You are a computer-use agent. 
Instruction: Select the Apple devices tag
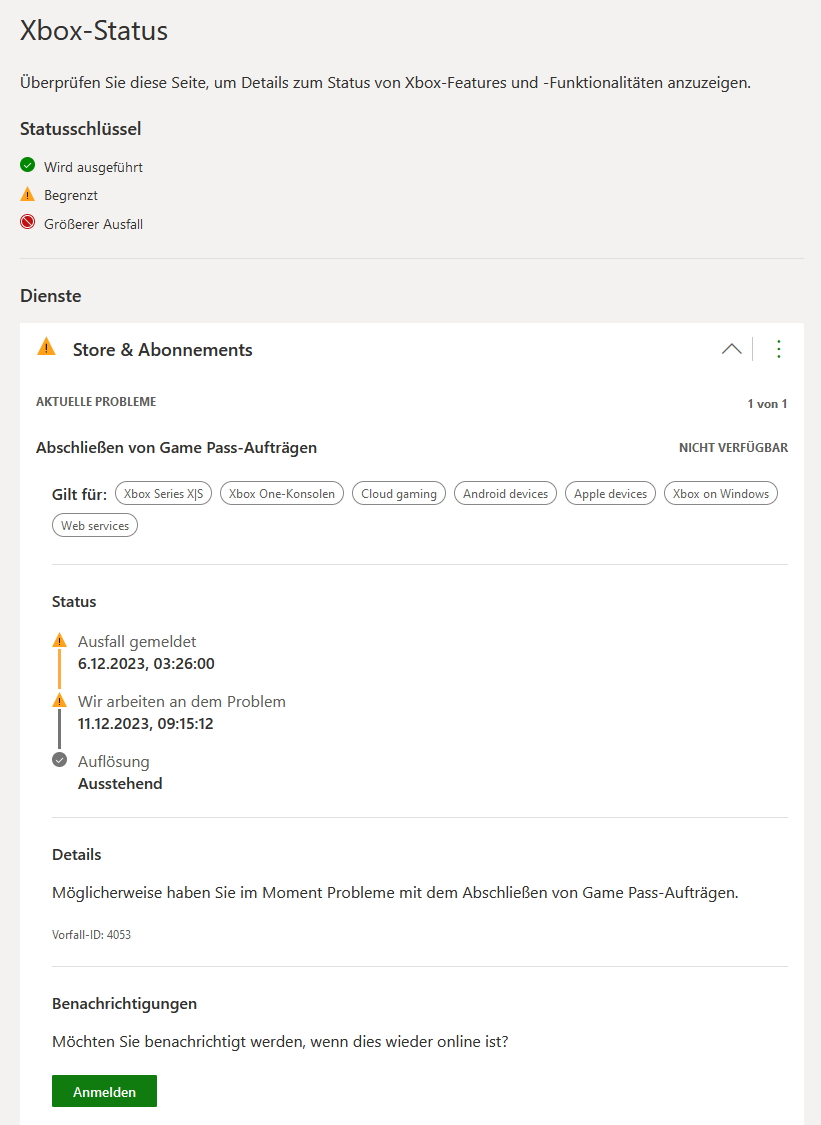coord(610,494)
